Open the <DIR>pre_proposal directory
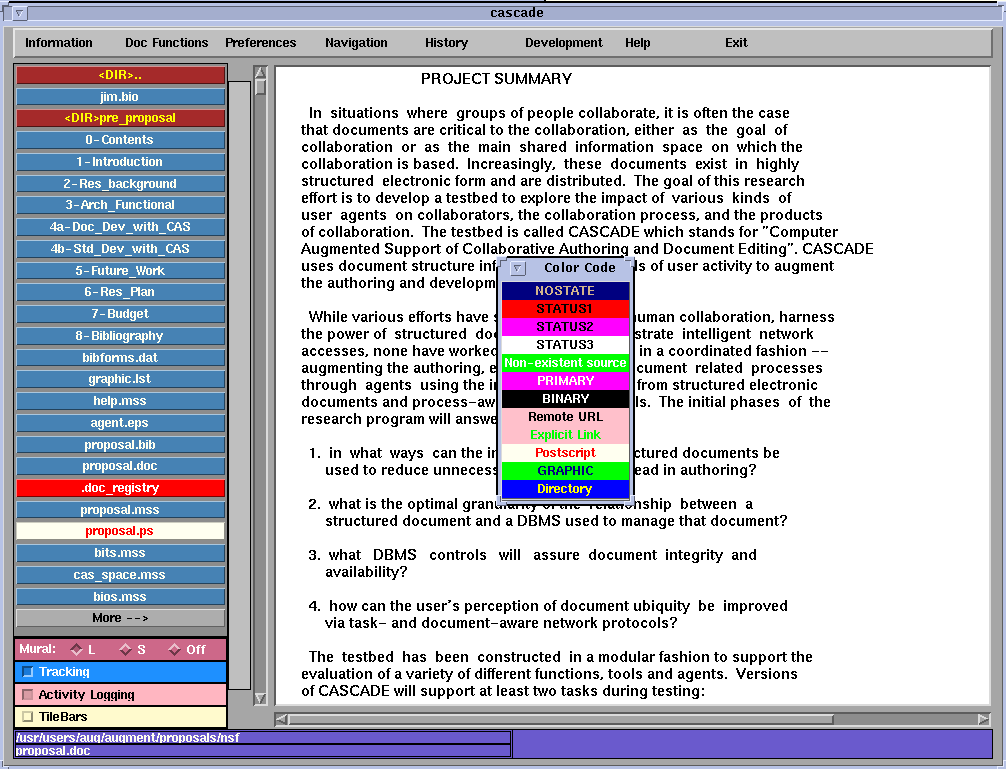Viewport: 1006px width, 769px height. 120,118
